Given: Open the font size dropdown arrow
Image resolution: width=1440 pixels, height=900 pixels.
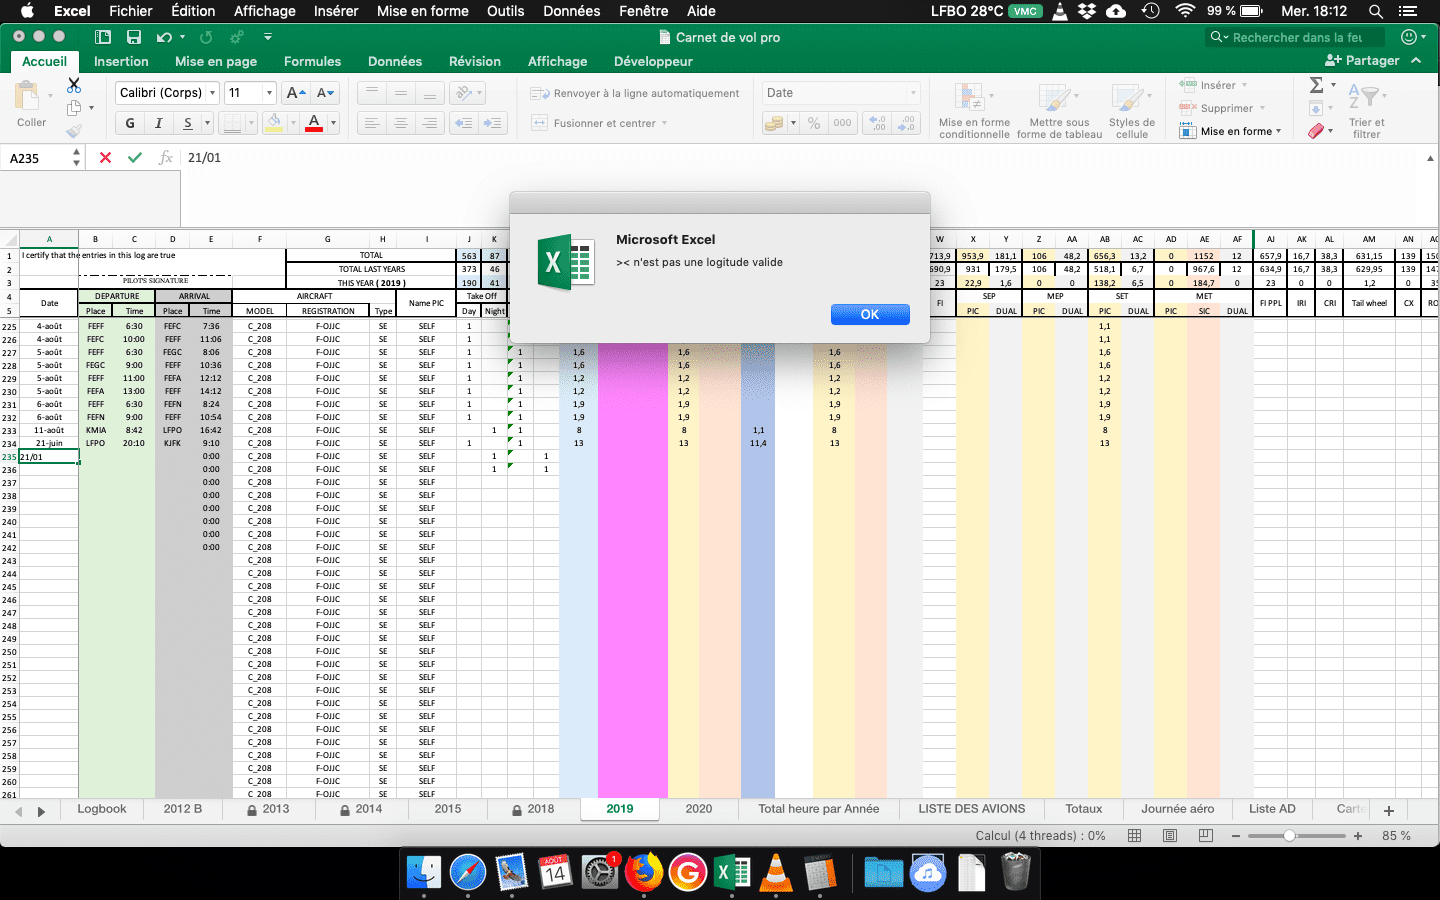Looking at the screenshot, I should pos(269,93).
